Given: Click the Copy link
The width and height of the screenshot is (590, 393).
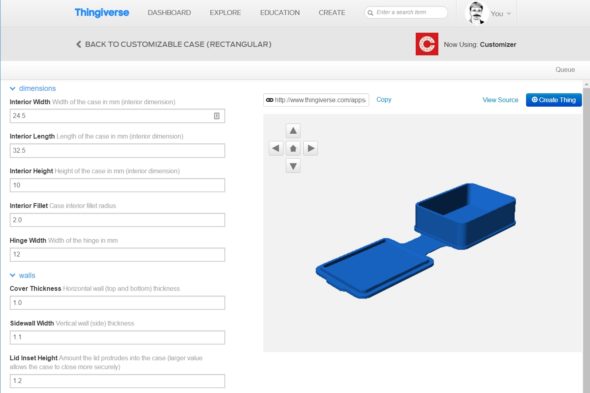Looking at the screenshot, I should tap(384, 100).
